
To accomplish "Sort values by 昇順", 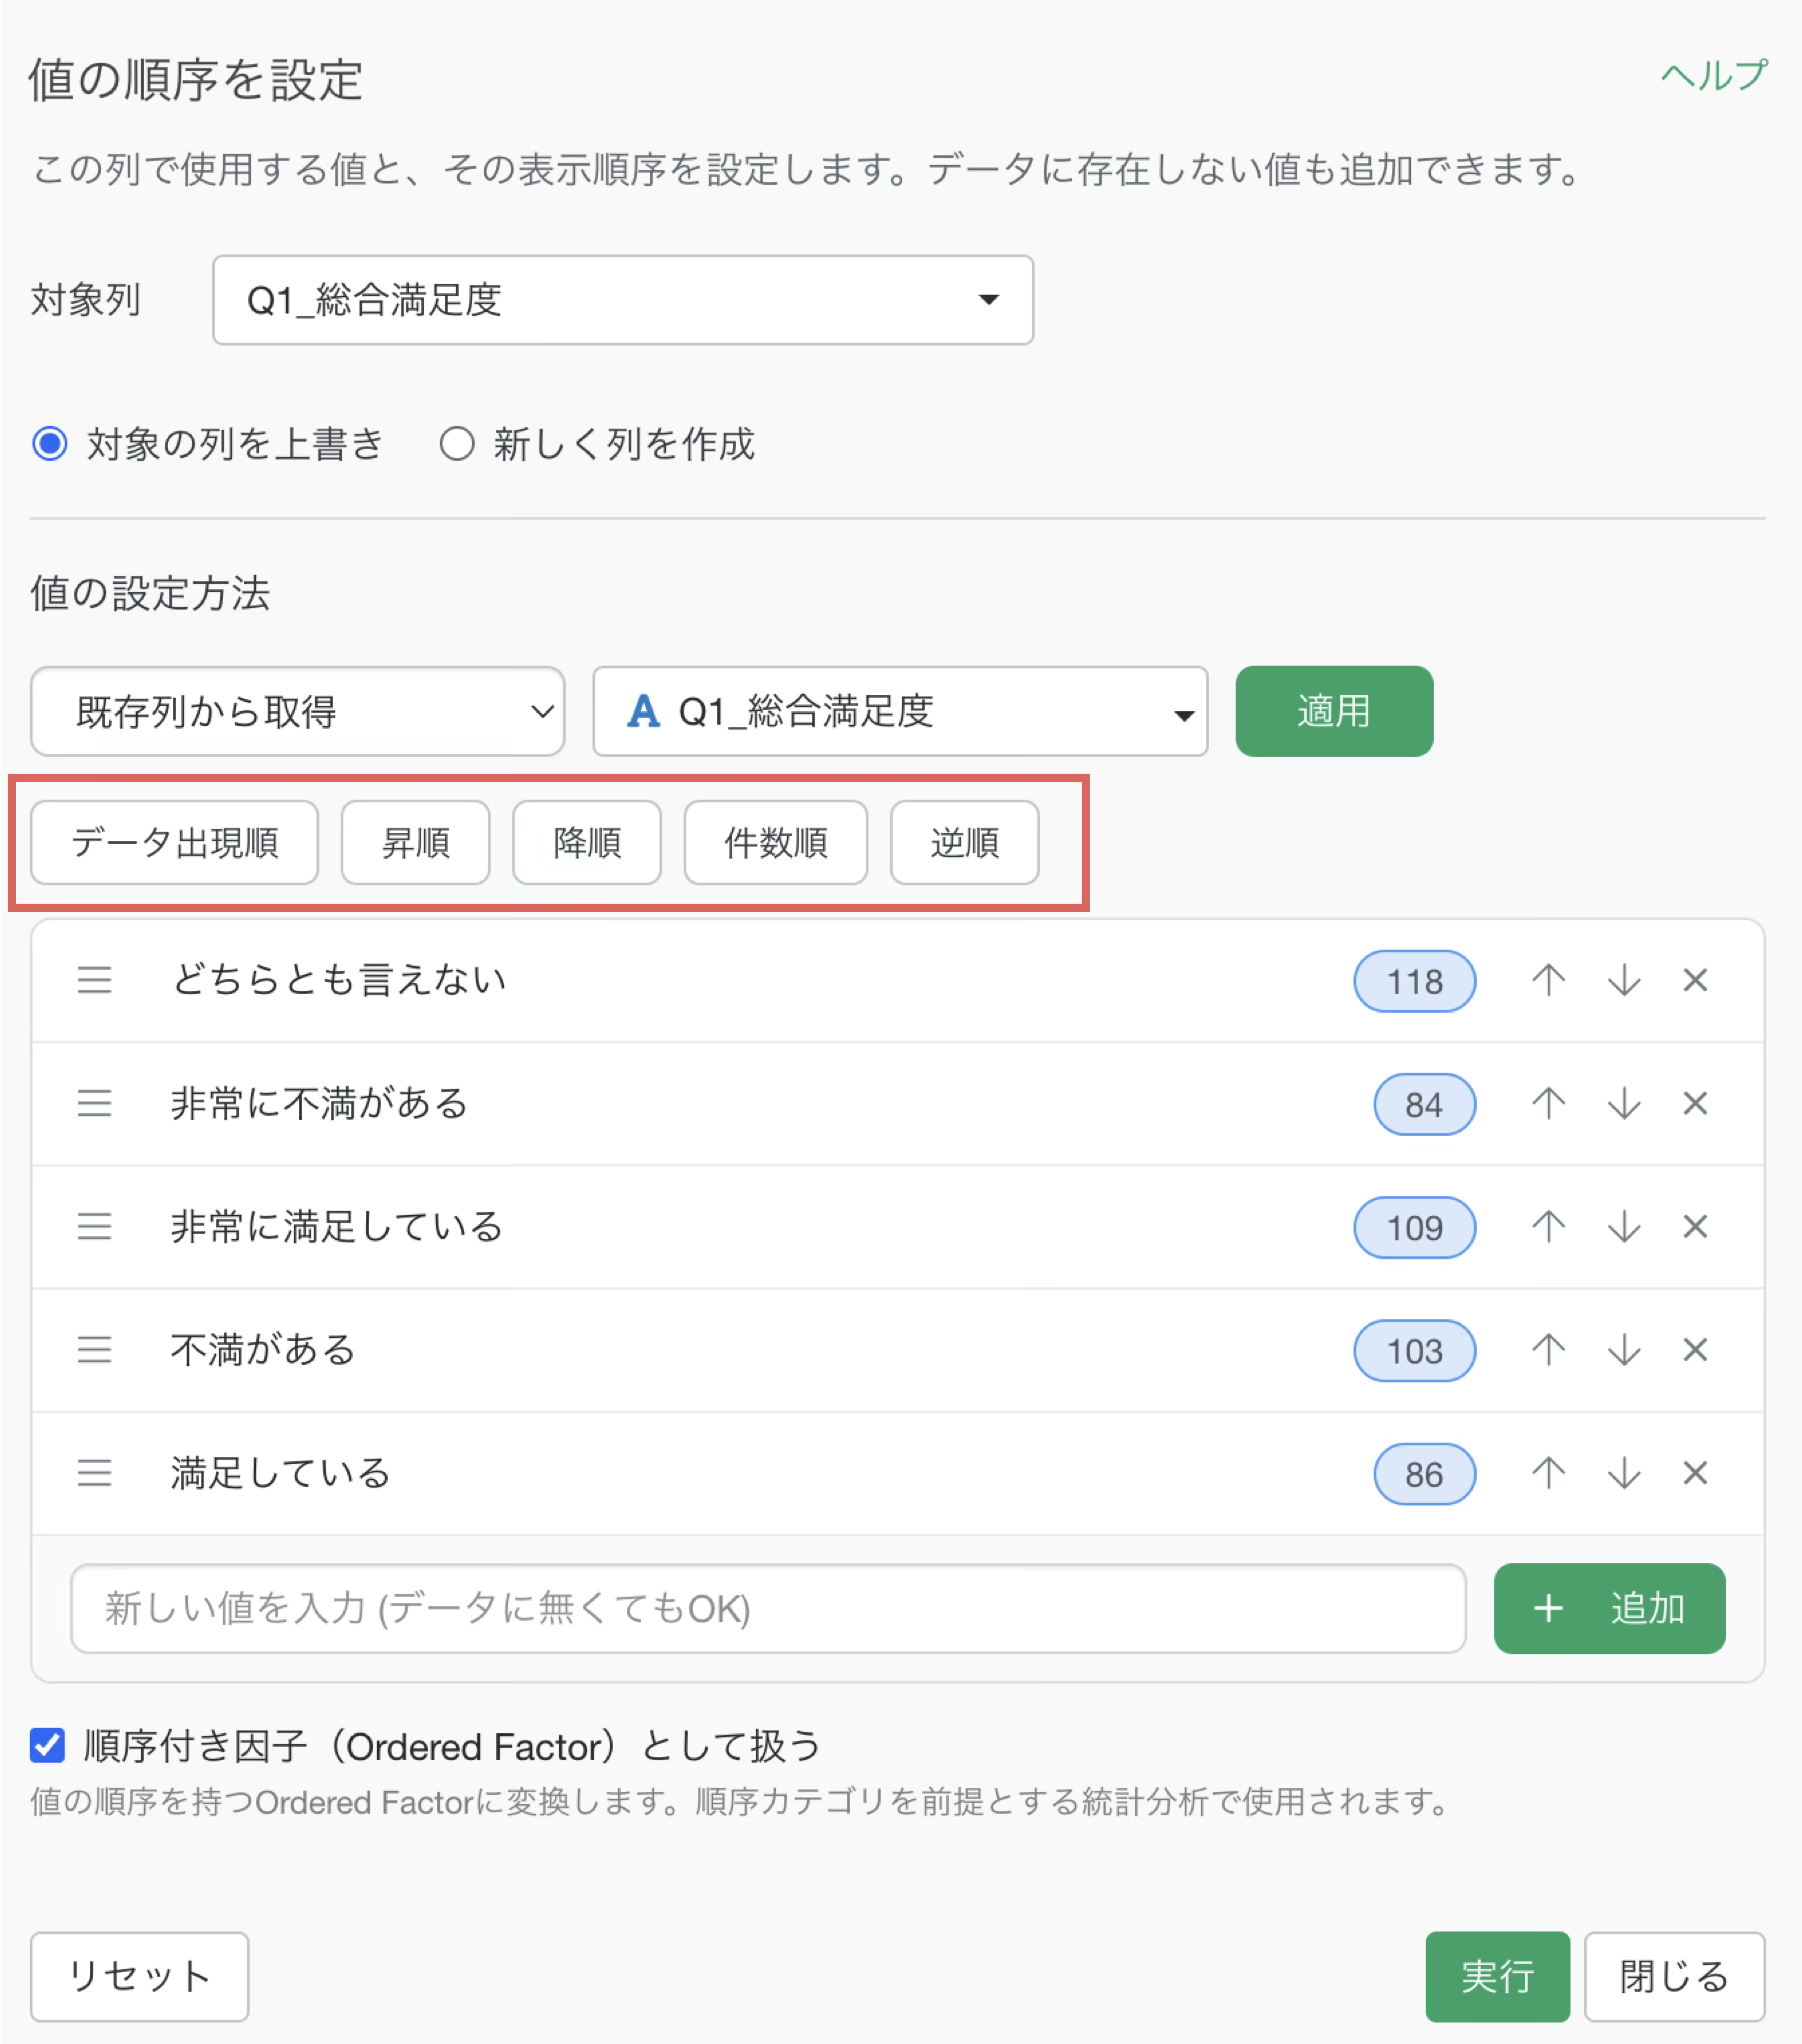I will 416,843.
